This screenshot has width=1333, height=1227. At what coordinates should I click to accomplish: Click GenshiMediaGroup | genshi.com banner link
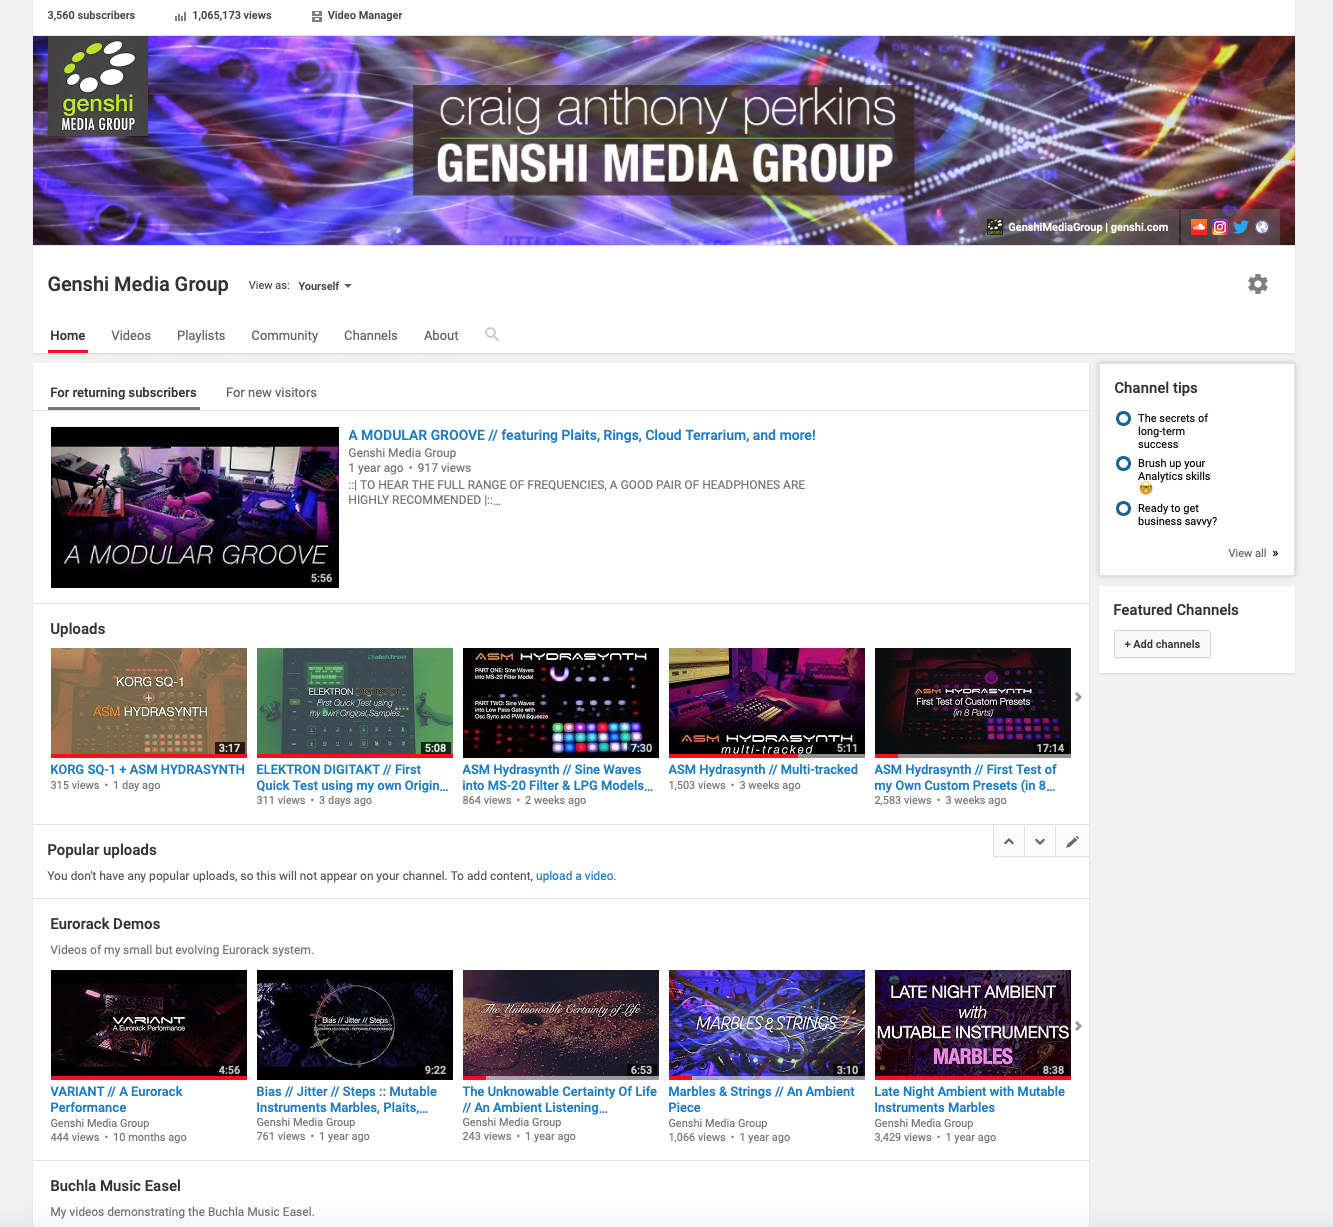(x=1088, y=227)
